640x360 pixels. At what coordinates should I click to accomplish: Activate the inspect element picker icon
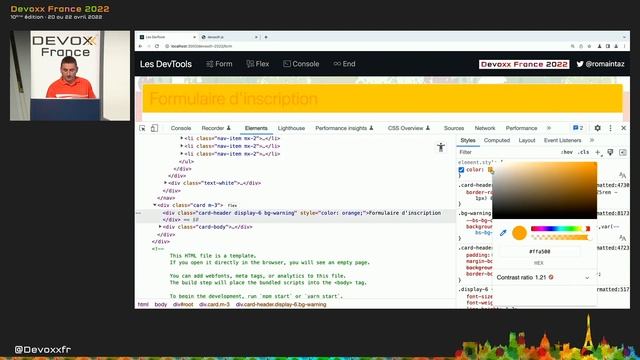[x=142, y=128]
